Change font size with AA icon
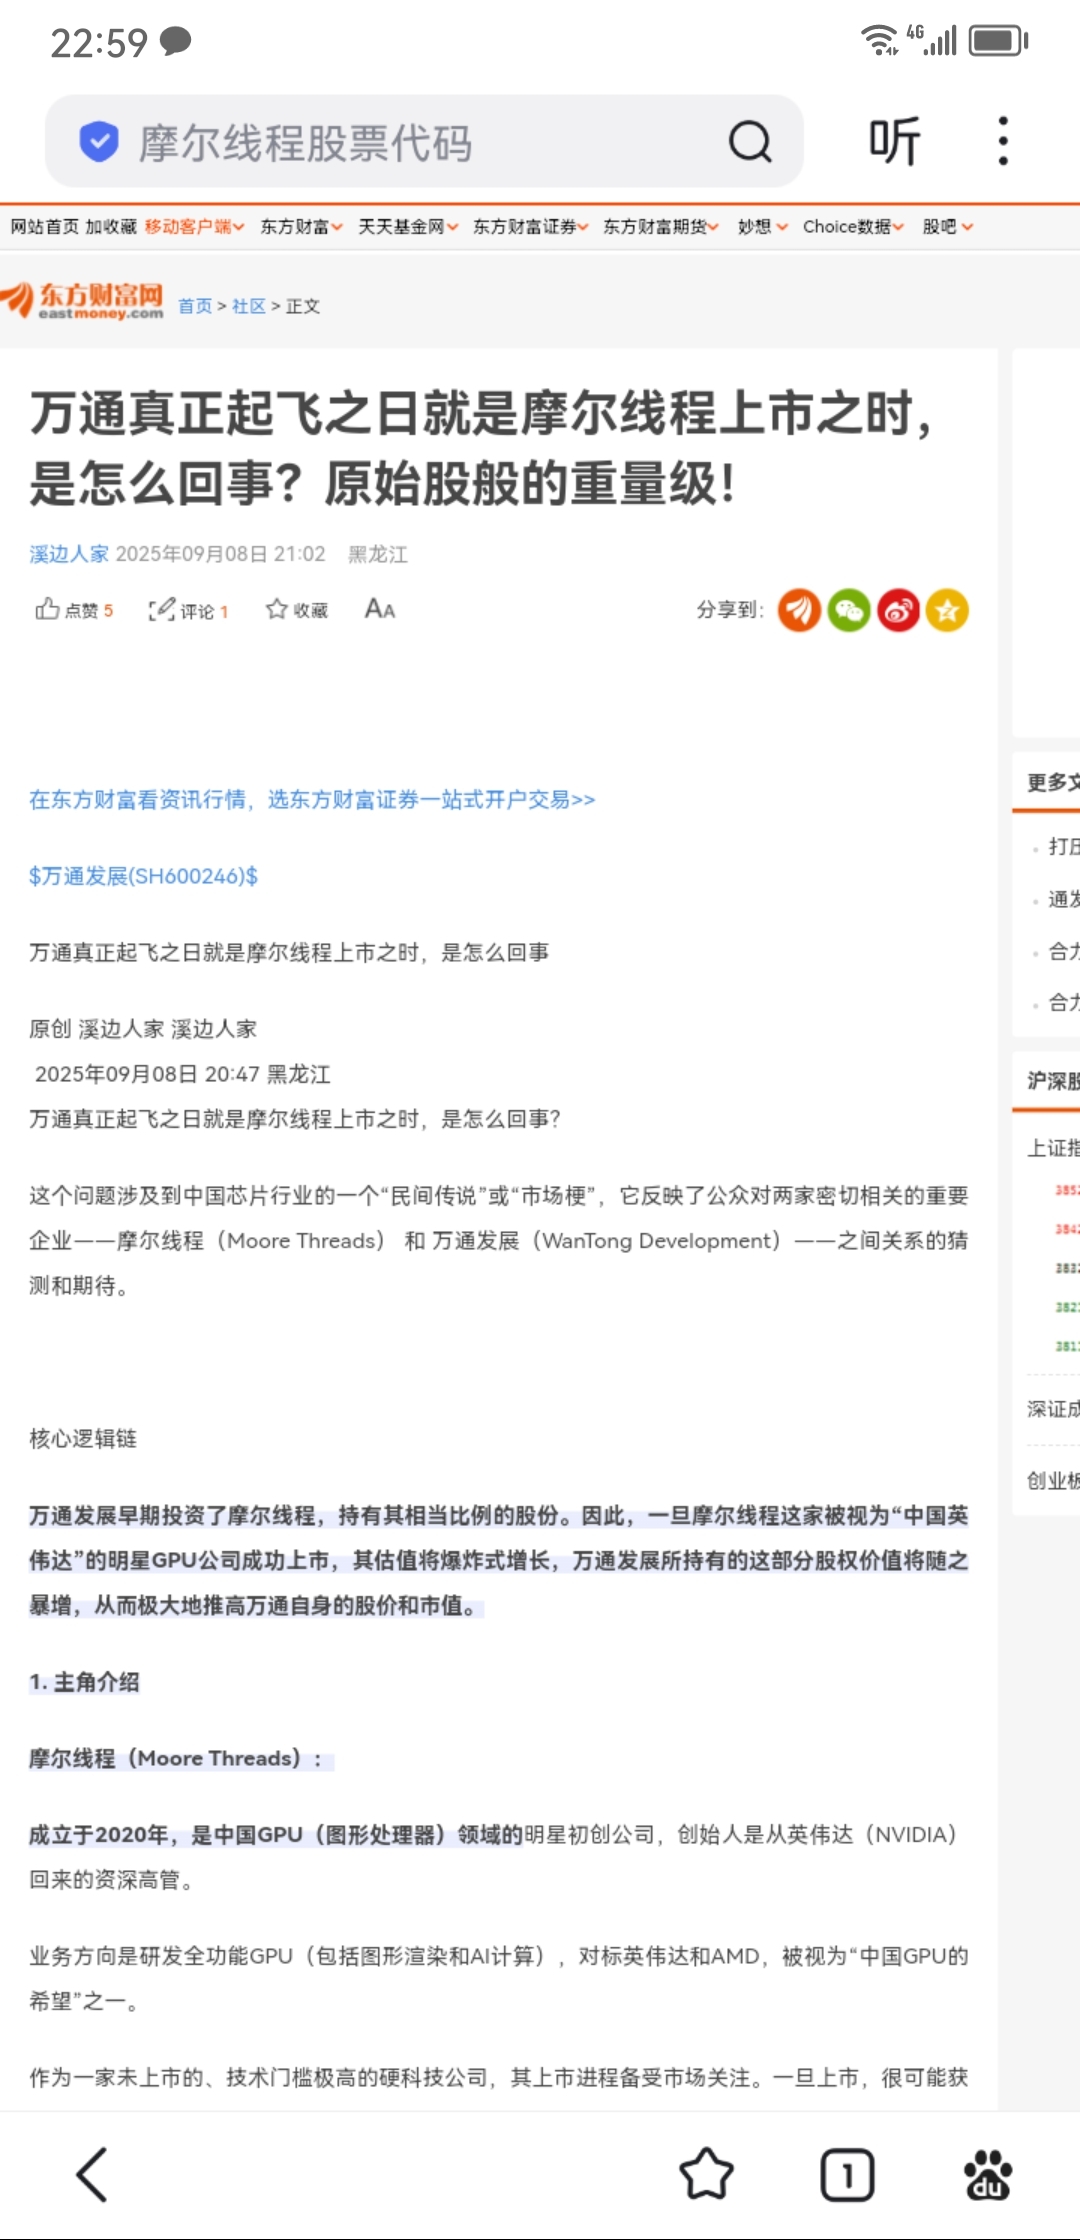The height and width of the screenshot is (2240, 1080). tap(380, 609)
